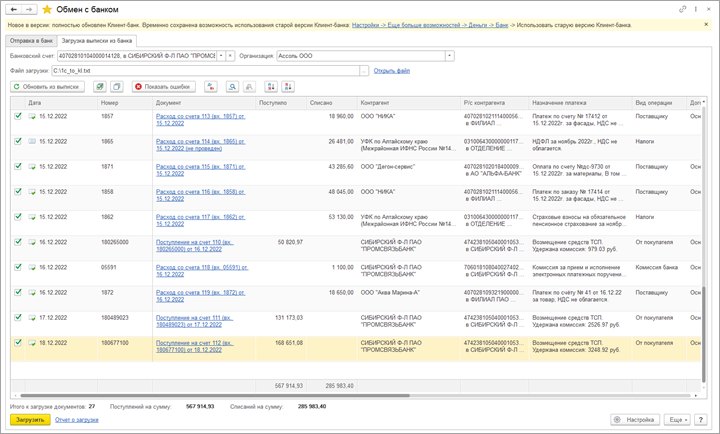Click the uncheck all rows icon
The height and width of the screenshot is (434, 720).
(117, 87)
